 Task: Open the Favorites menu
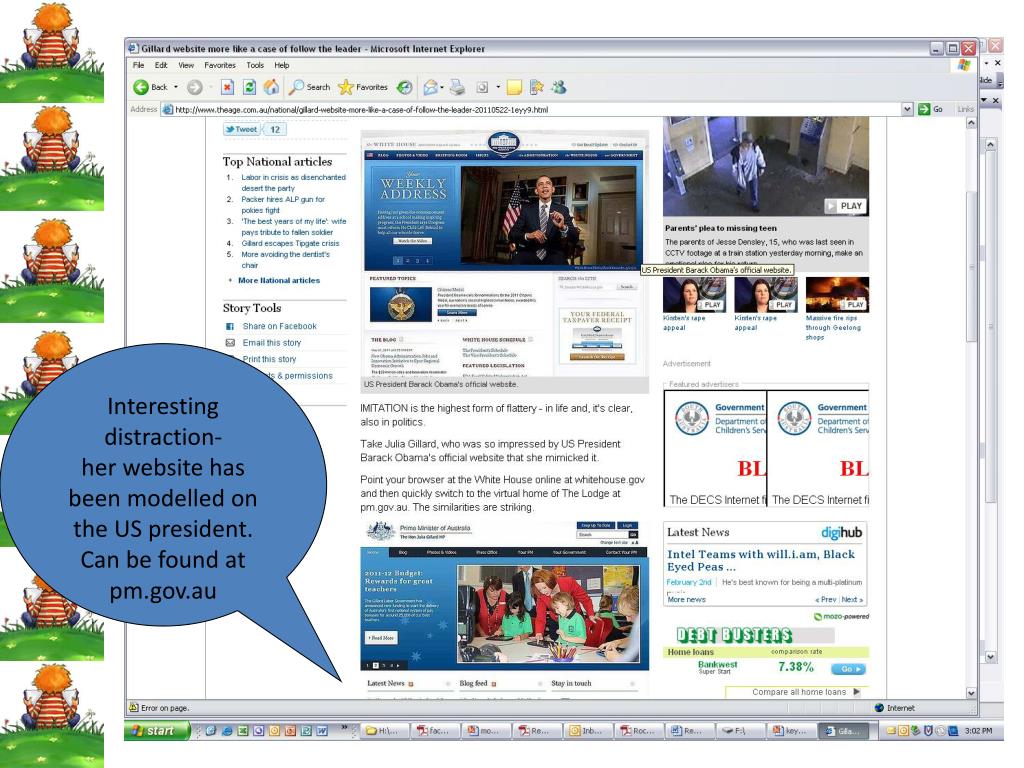point(219,65)
